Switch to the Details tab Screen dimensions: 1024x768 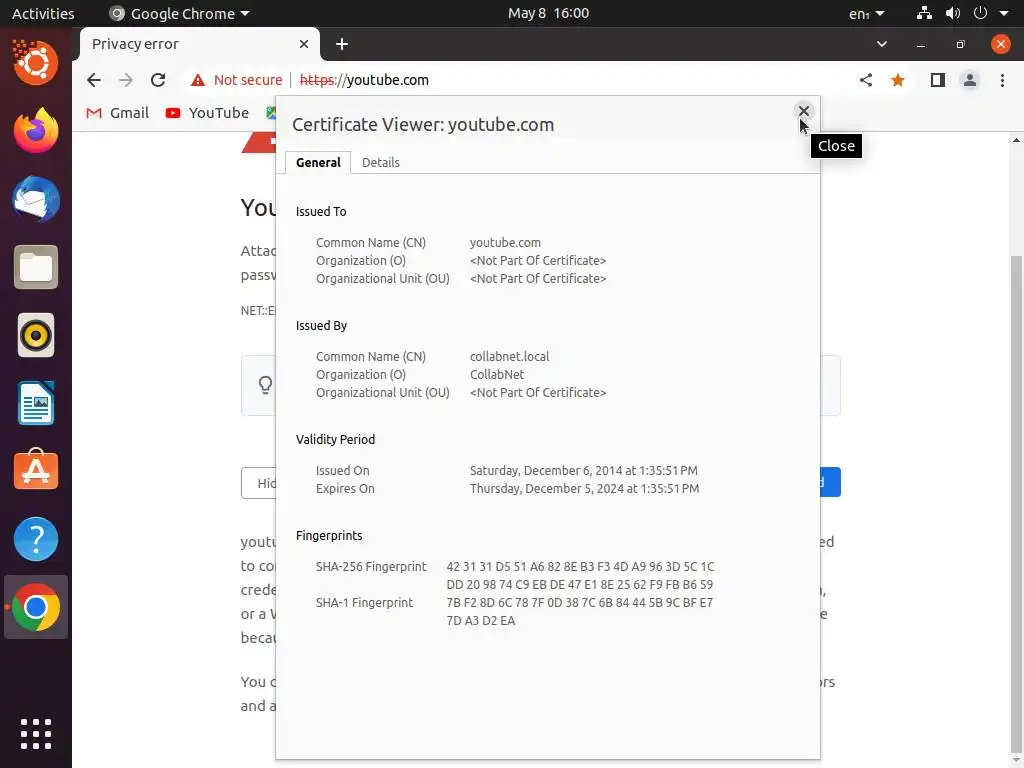point(381,163)
